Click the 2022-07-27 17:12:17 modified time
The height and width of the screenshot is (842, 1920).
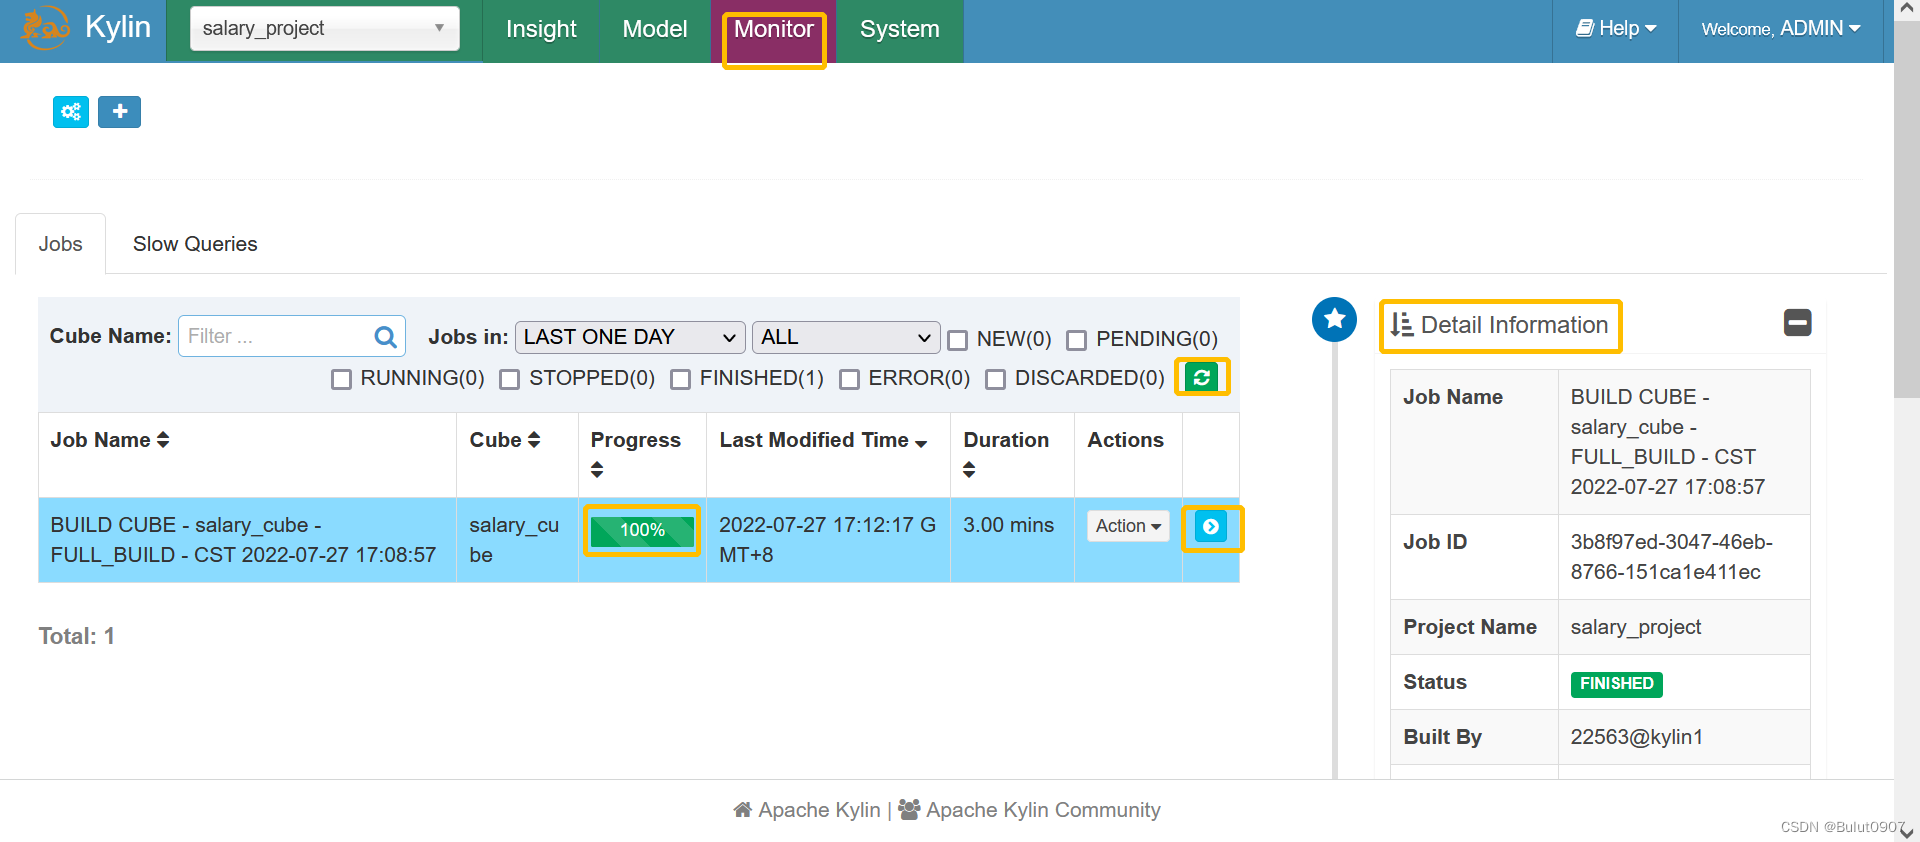tap(827, 540)
